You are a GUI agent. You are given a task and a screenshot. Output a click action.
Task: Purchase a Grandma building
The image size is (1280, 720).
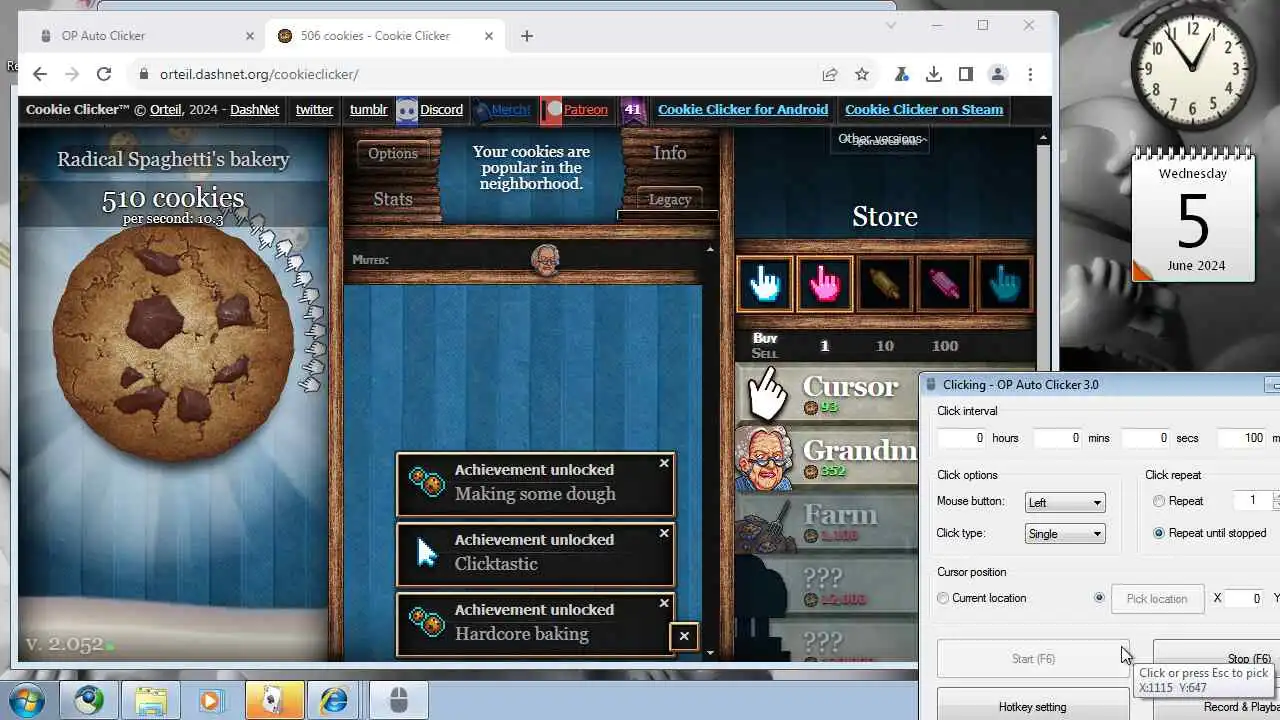pyautogui.click(x=827, y=458)
